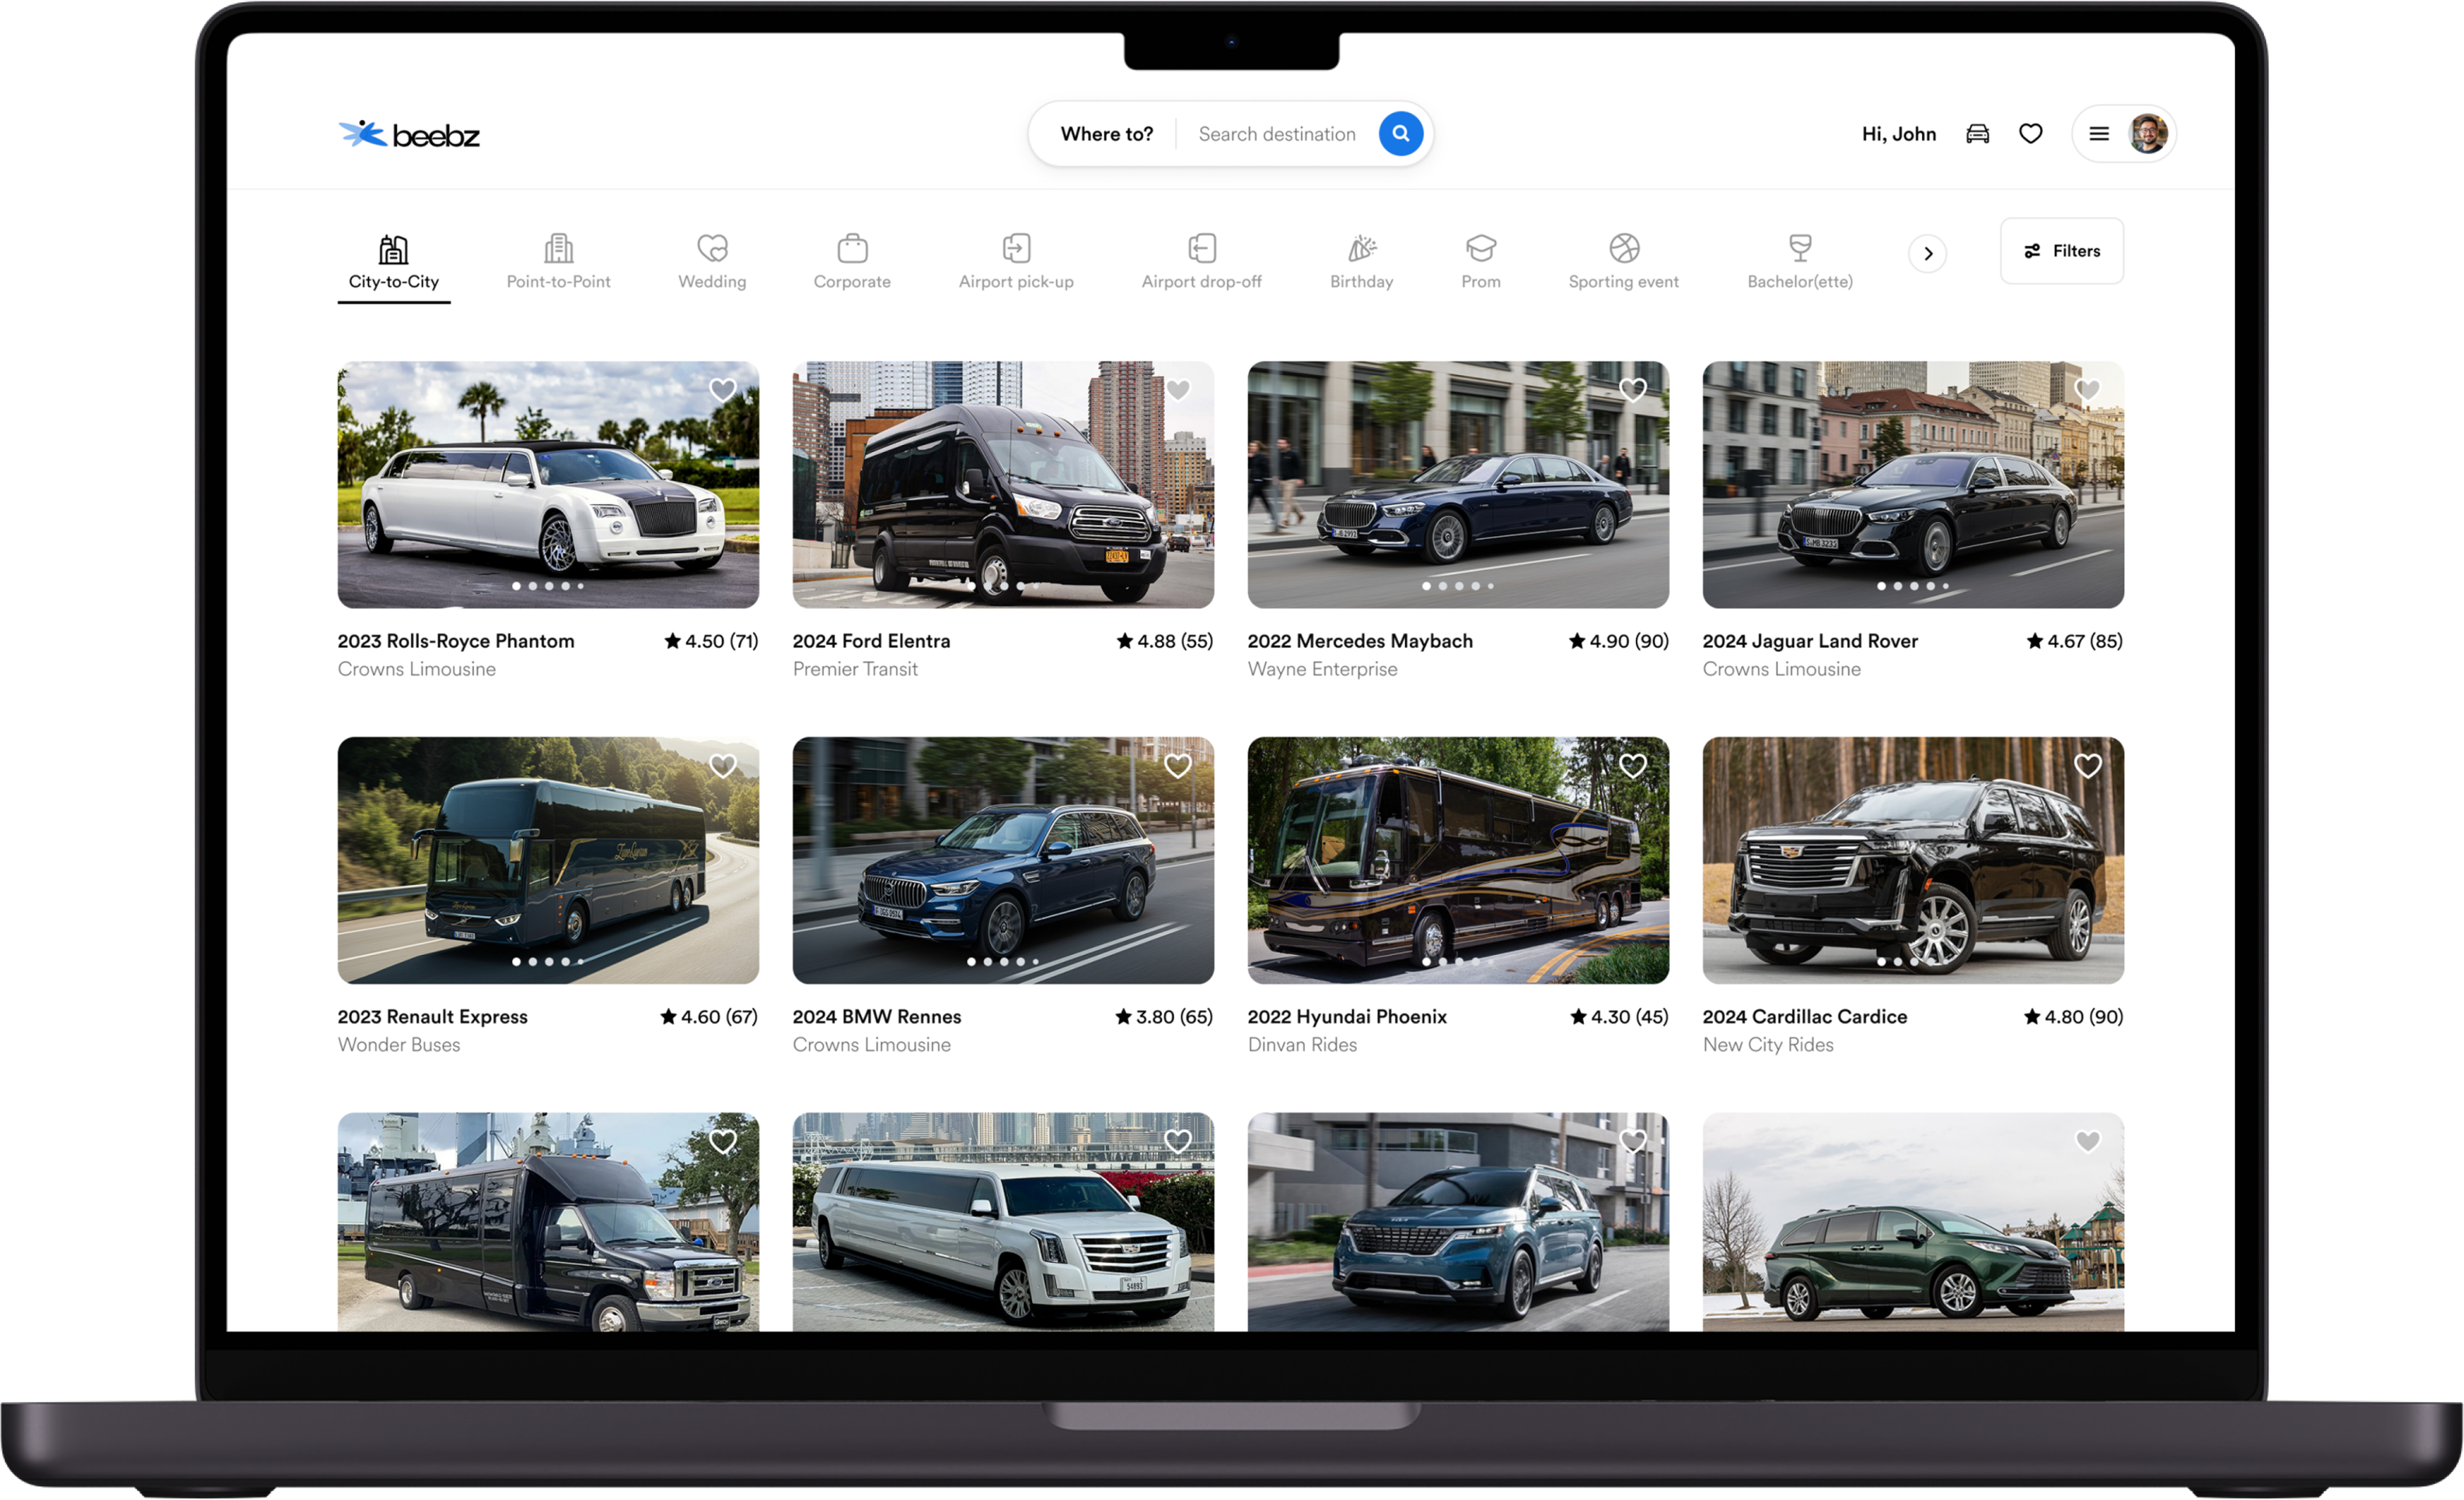Open favorites heart icon in the header

coord(2030,133)
